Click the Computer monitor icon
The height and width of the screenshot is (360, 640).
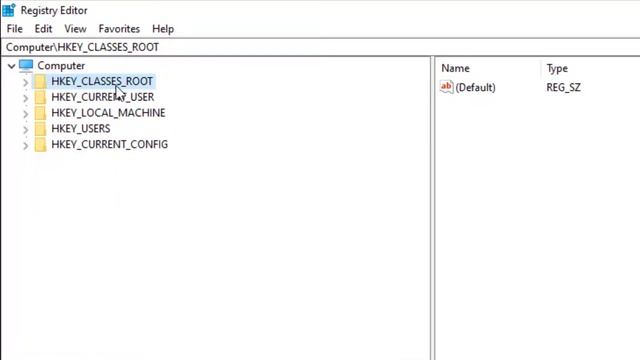(x=26, y=65)
